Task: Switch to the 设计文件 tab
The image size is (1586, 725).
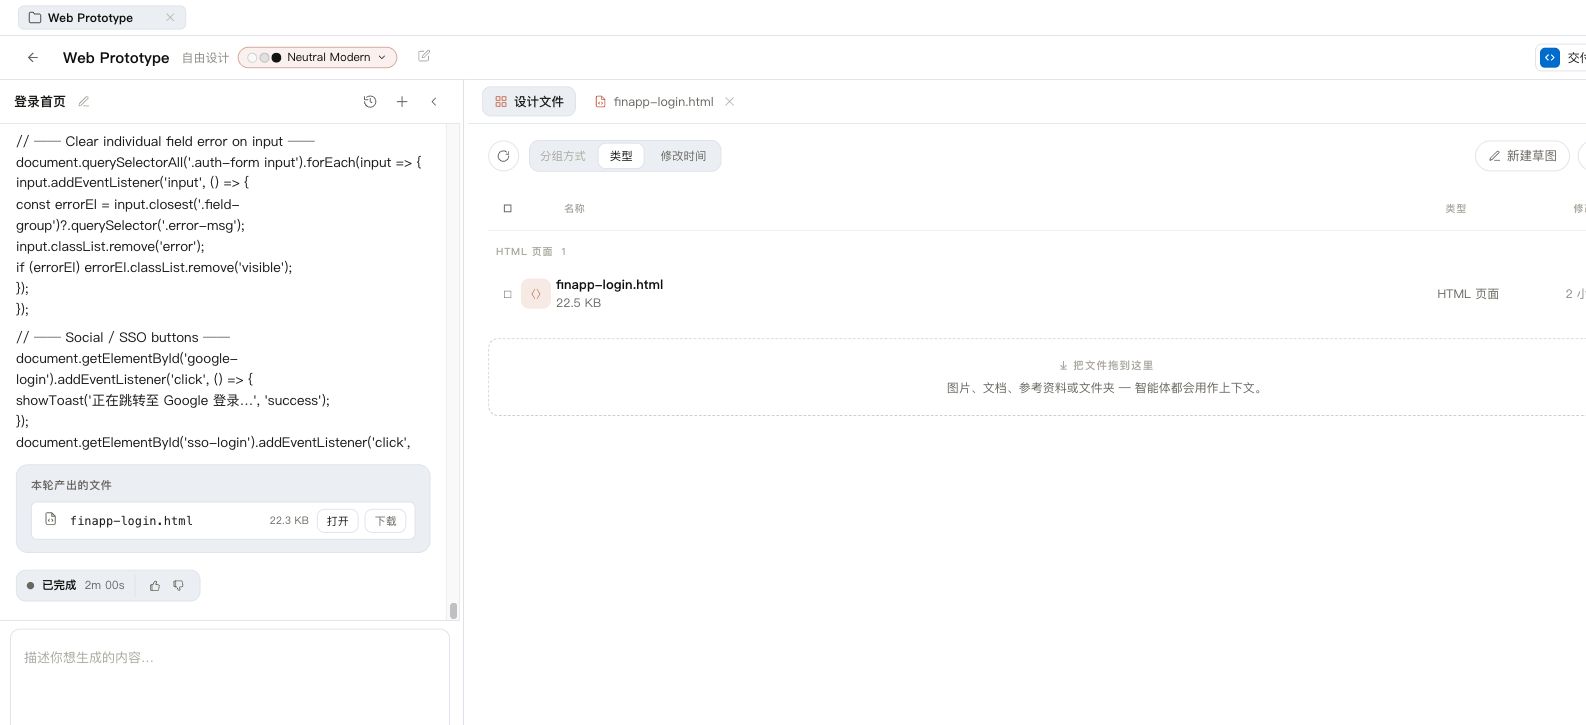Action: [529, 101]
